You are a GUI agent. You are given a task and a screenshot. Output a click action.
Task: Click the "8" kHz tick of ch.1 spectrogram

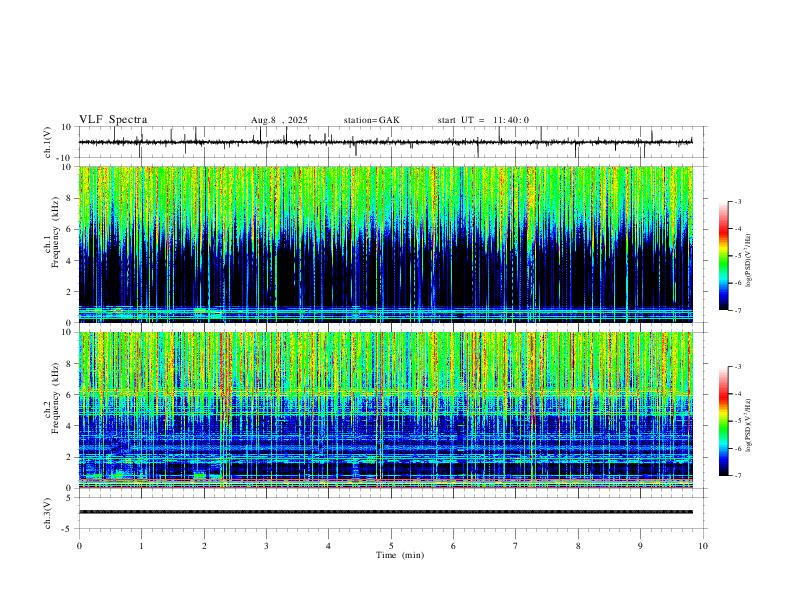click(70, 198)
